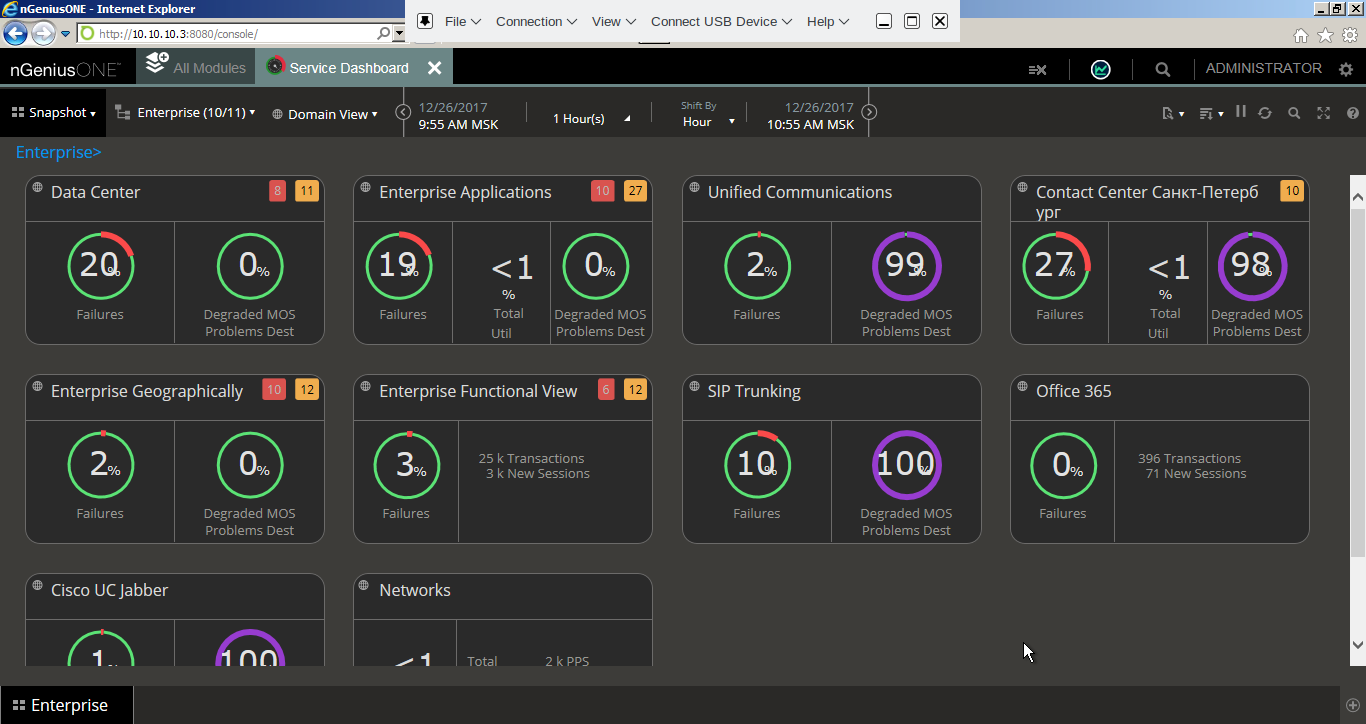Click Data Center orange alert badge 11

point(307,191)
